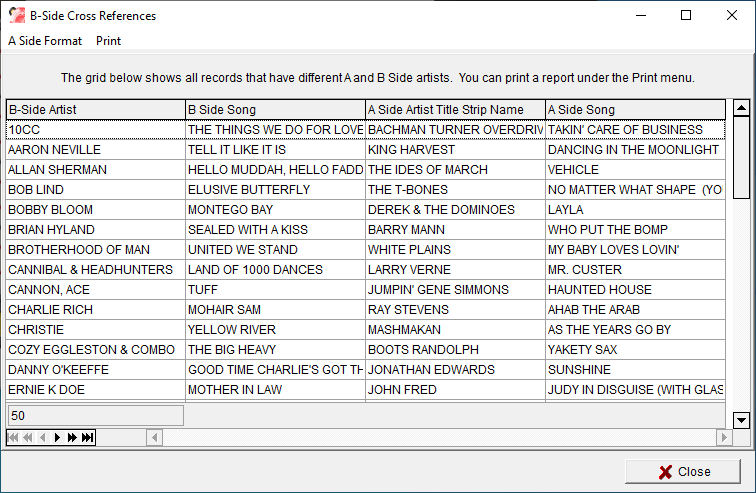Select the CHRISTIE cell
Image resolution: width=756 pixels, height=493 pixels.
(95, 330)
